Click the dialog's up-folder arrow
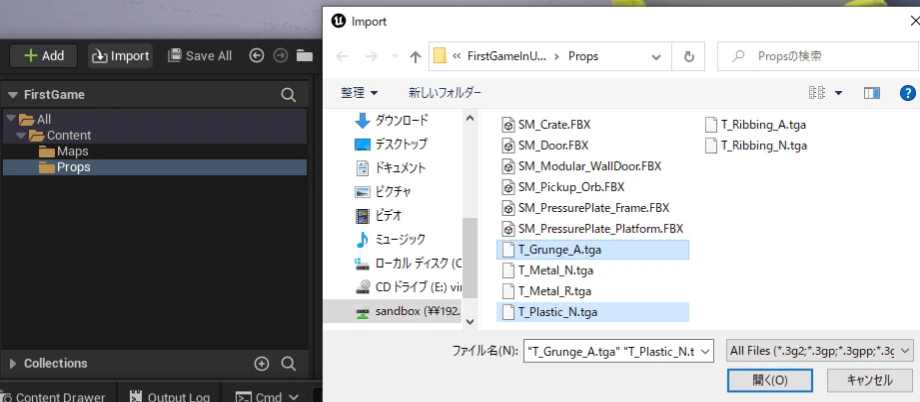The width and height of the screenshot is (920, 402). (x=415, y=56)
